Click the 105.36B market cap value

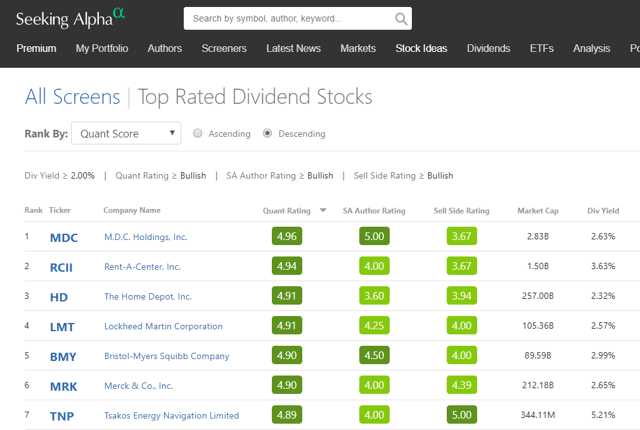point(538,326)
